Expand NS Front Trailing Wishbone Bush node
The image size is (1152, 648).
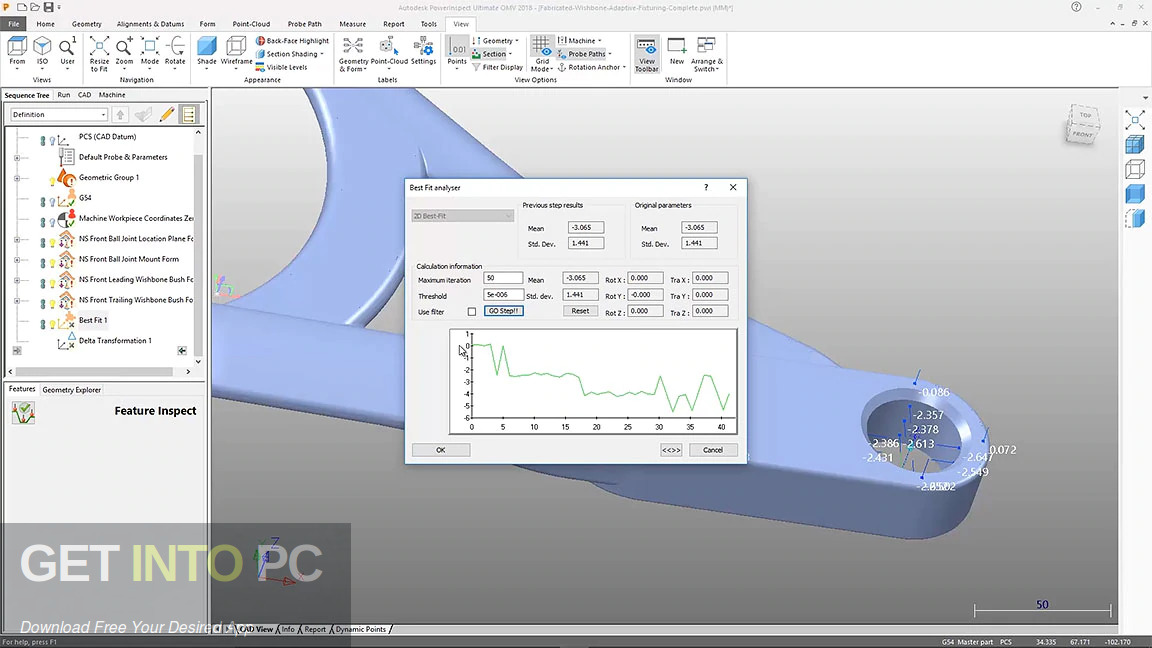(17, 300)
